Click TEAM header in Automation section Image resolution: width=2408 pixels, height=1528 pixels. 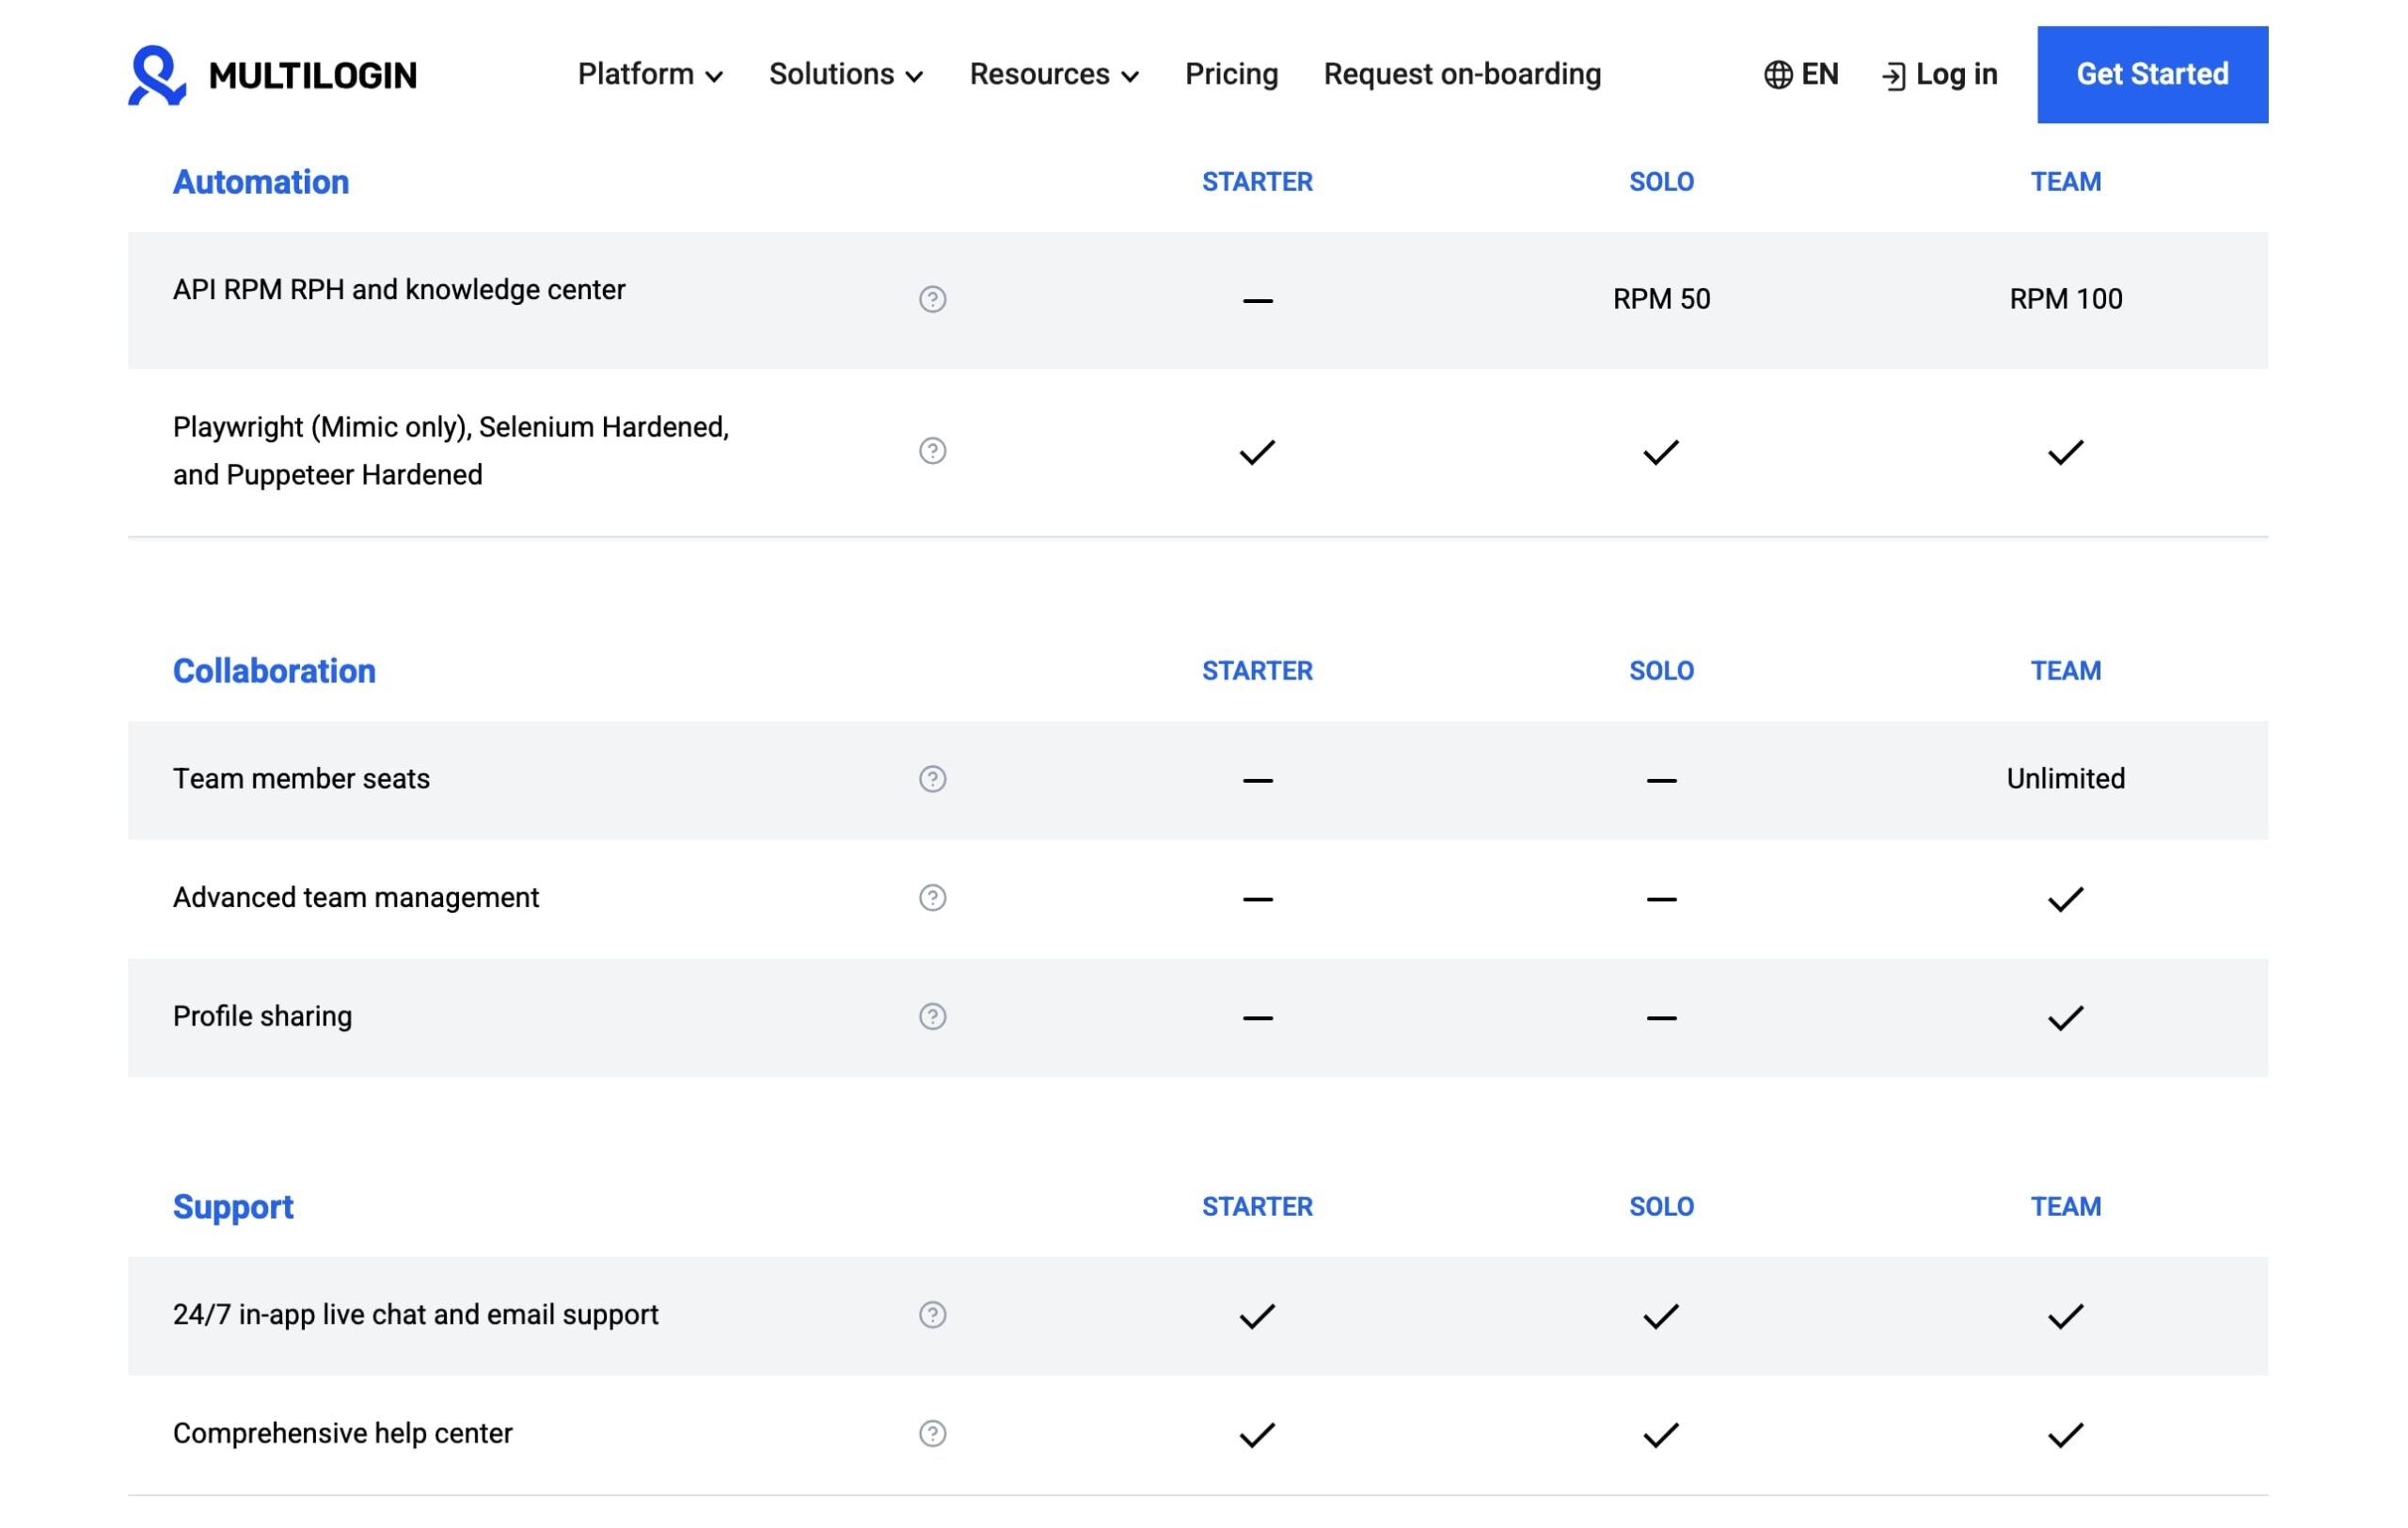click(x=2065, y=182)
